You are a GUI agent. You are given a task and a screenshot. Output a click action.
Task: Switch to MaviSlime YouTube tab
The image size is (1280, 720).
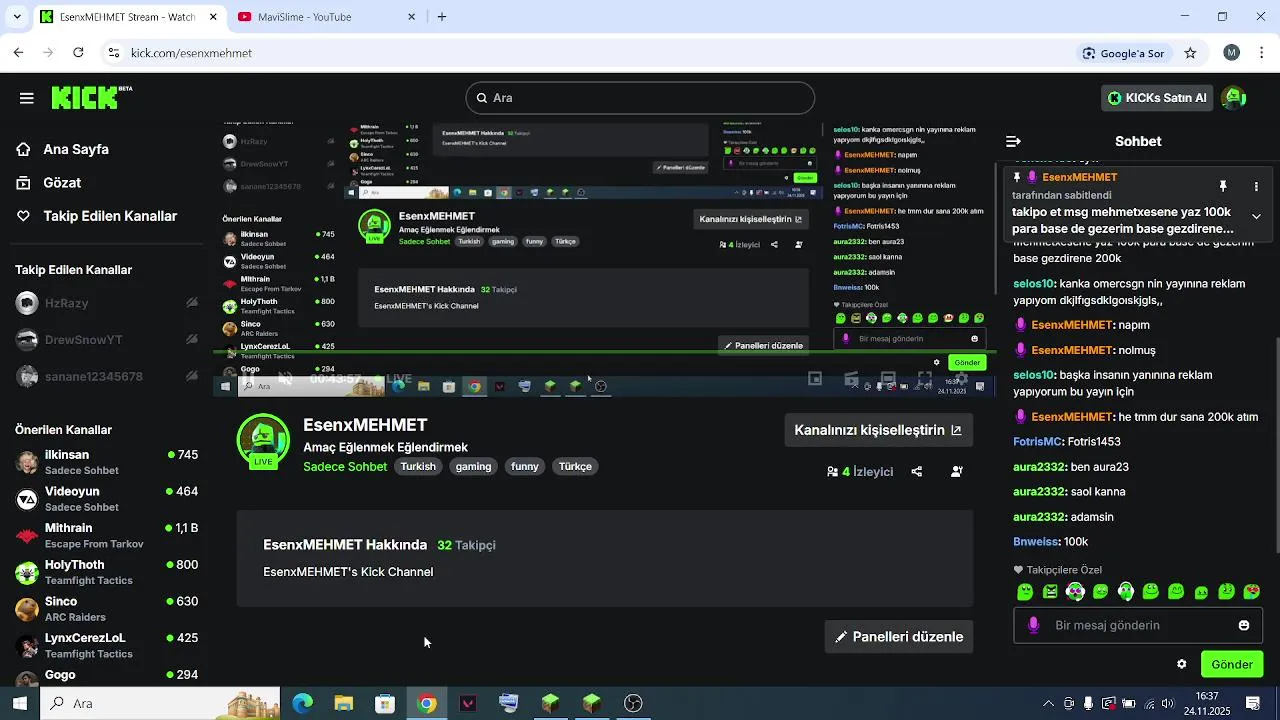point(327,17)
